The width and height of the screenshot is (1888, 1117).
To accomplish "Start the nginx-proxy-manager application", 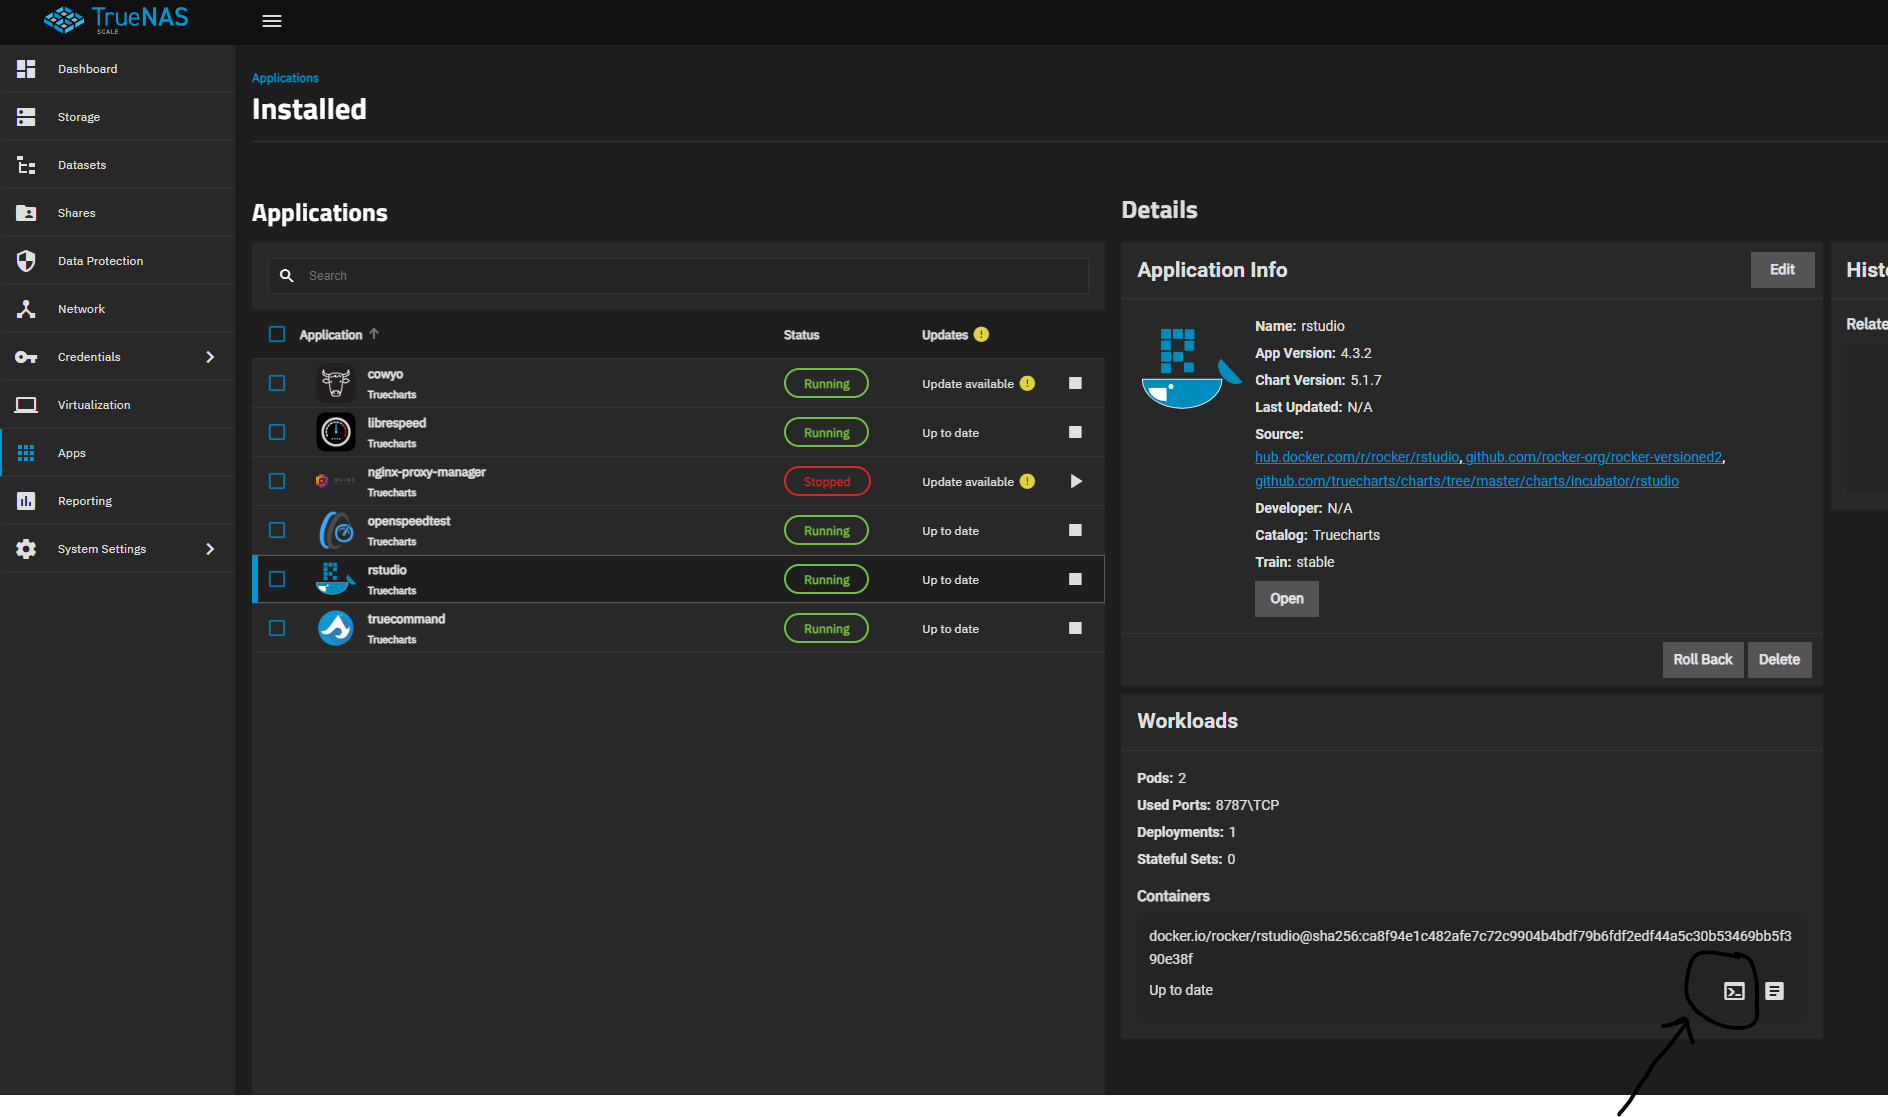I will pyautogui.click(x=1076, y=481).
